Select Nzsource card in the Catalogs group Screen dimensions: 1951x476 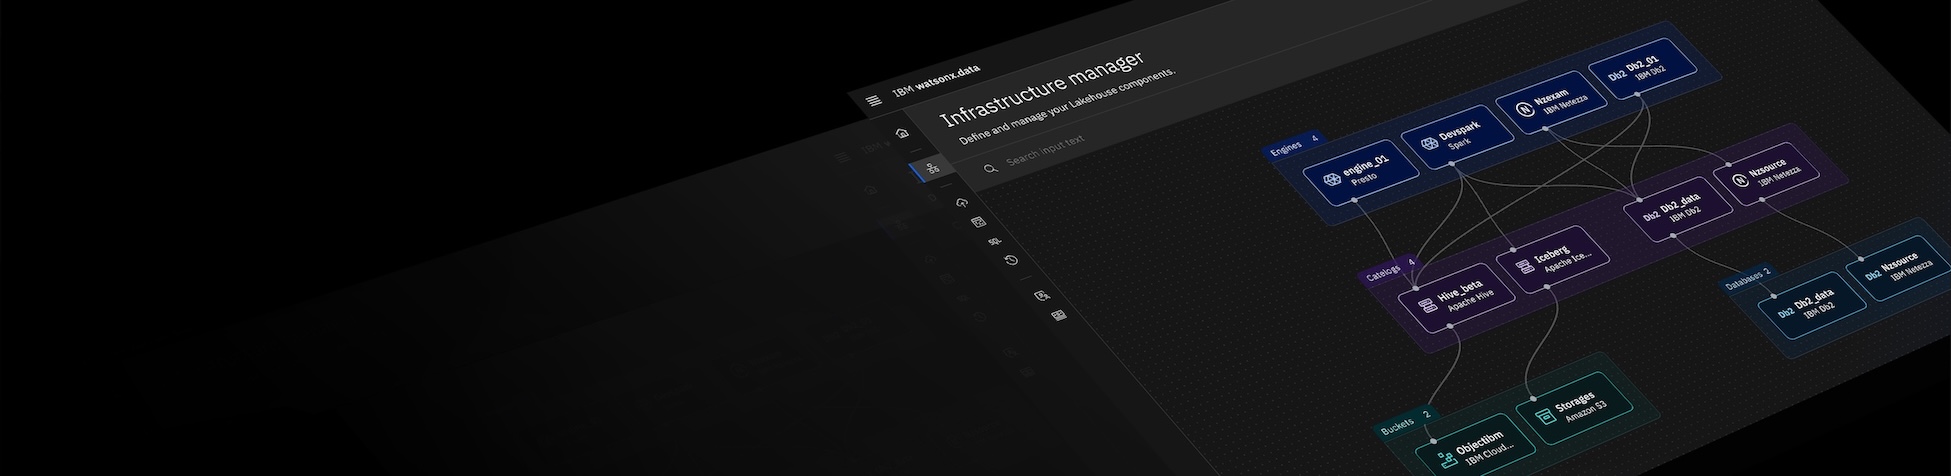pos(1768,176)
